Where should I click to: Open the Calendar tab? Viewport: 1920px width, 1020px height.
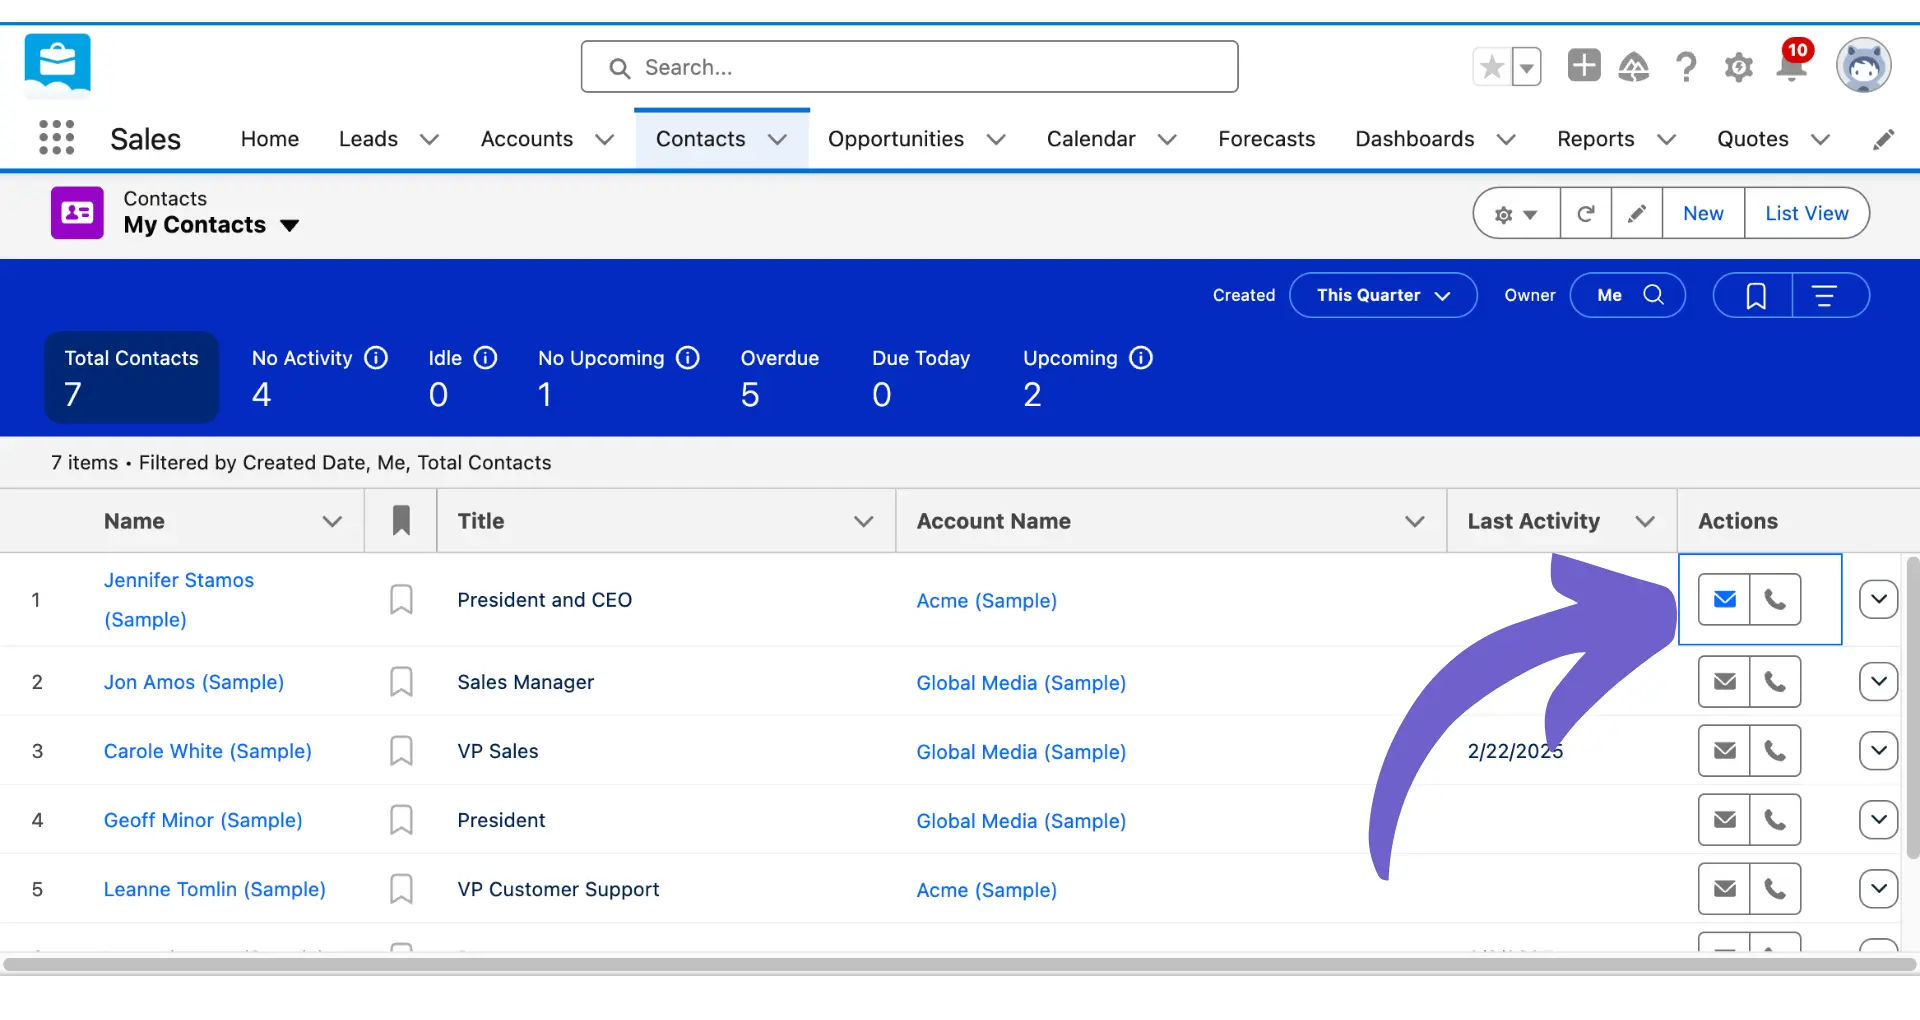coord(1091,139)
